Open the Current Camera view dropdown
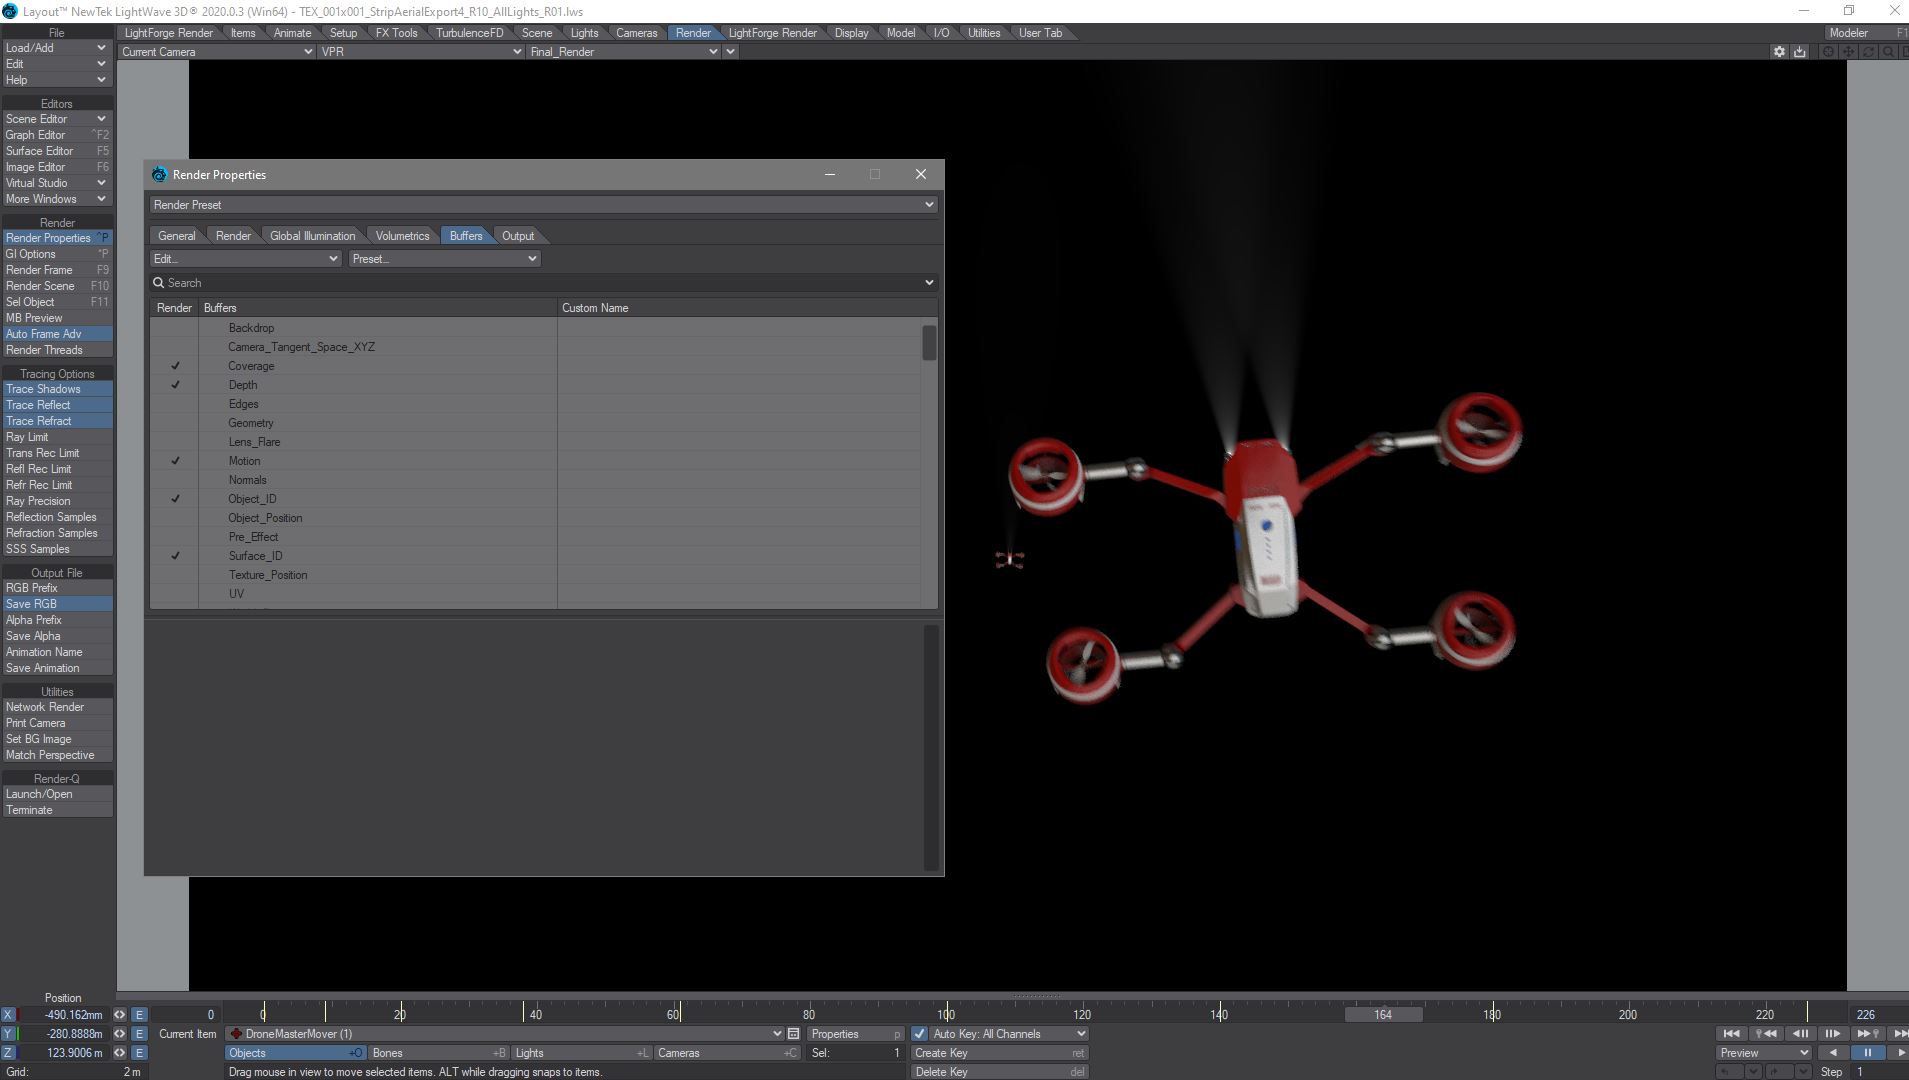This screenshot has height=1080, width=1909. [216, 52]
